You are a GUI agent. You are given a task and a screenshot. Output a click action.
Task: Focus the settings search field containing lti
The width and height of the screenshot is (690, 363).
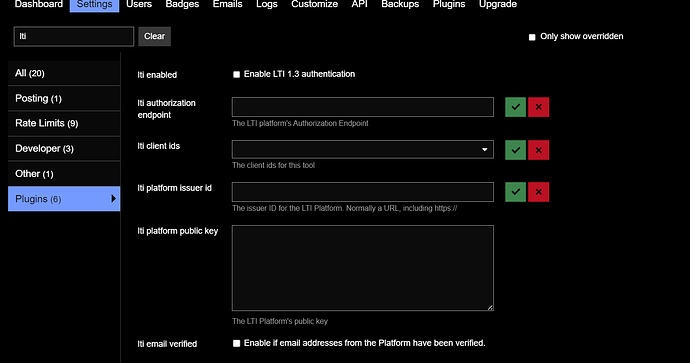(74, 37)
